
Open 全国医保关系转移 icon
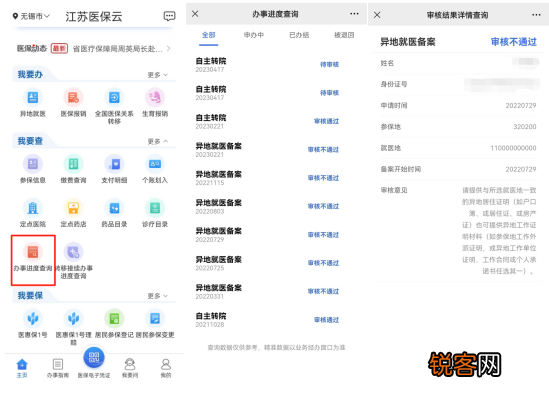(114, 98)
